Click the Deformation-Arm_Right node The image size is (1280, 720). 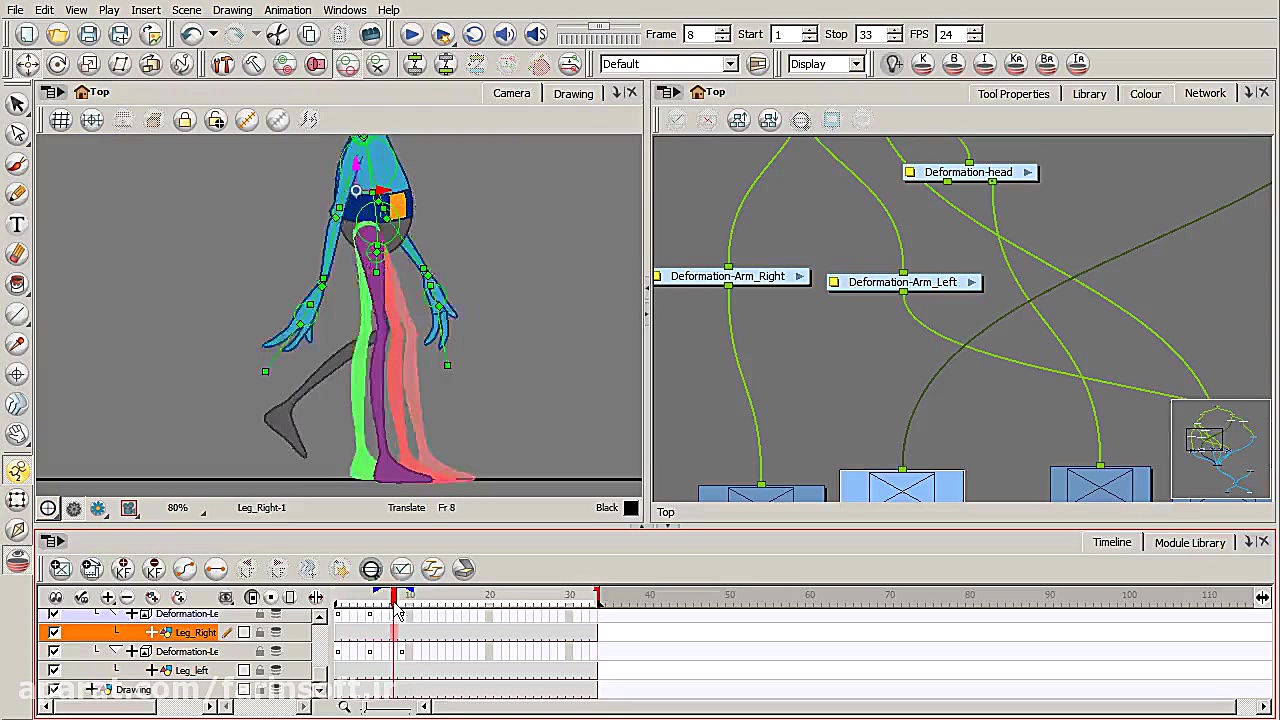pyautogui.click(x=728, y=276)
